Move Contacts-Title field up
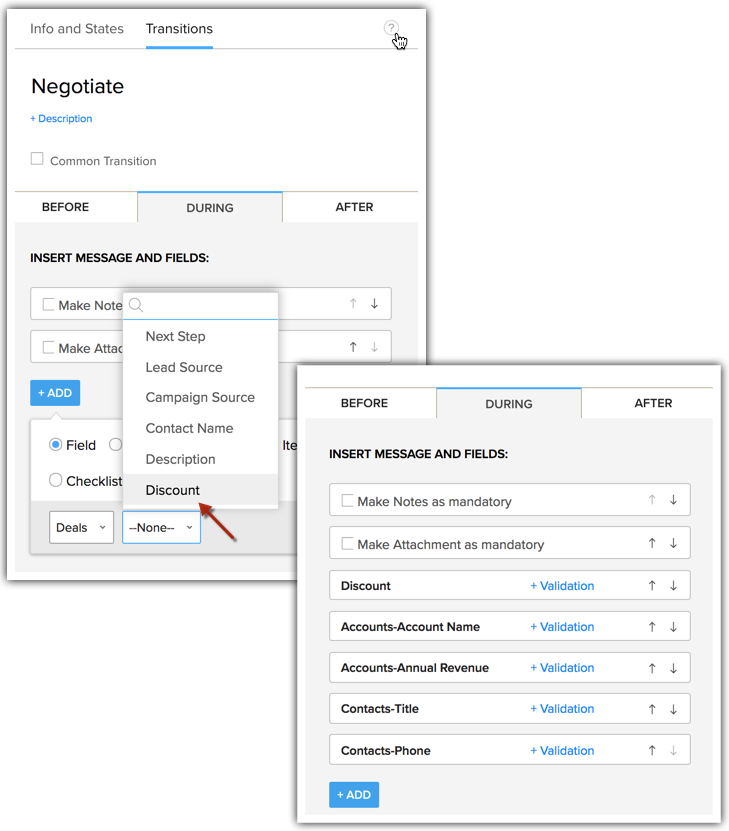The width and height of the screenshot is (729, 831). 652,709
